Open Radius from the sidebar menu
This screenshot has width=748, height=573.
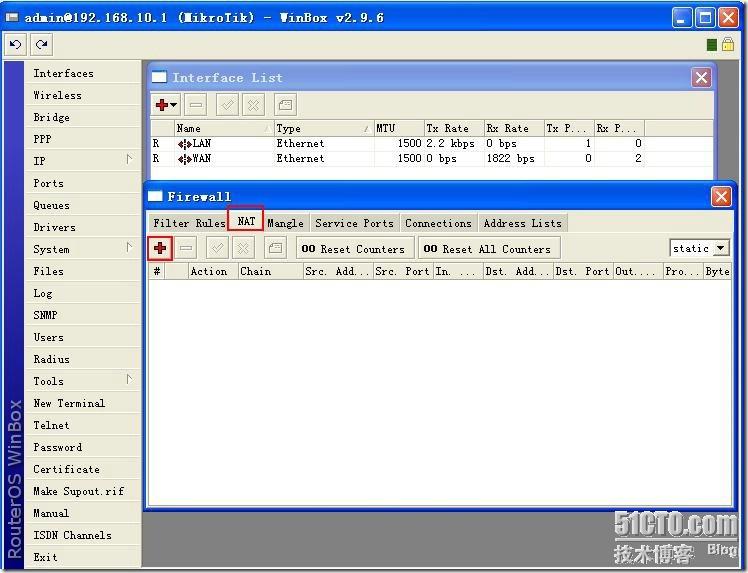coord(83,359)
